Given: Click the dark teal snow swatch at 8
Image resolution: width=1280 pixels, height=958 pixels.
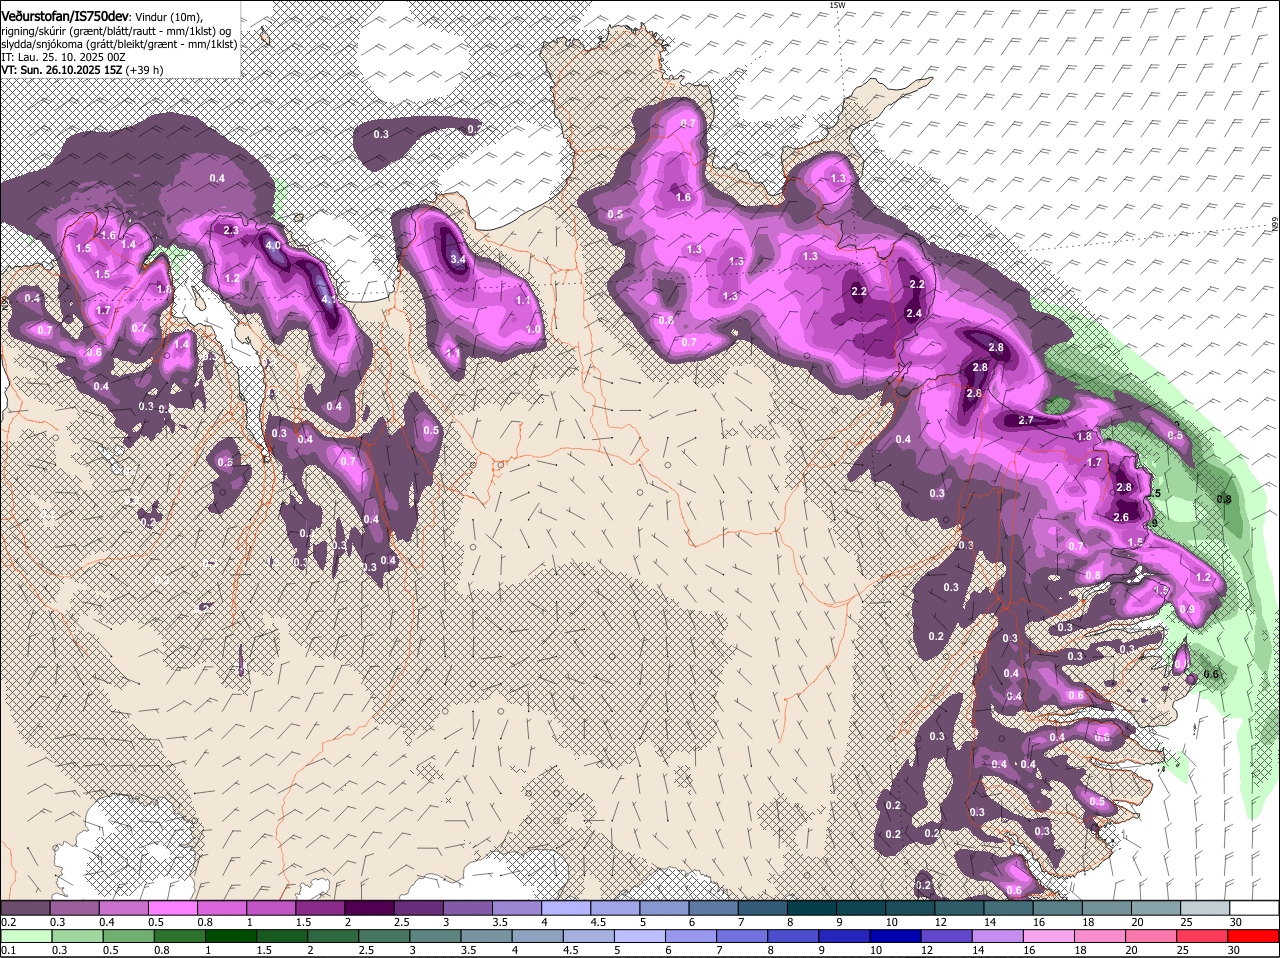Looking at the screenshot, I should coord(810,908).
